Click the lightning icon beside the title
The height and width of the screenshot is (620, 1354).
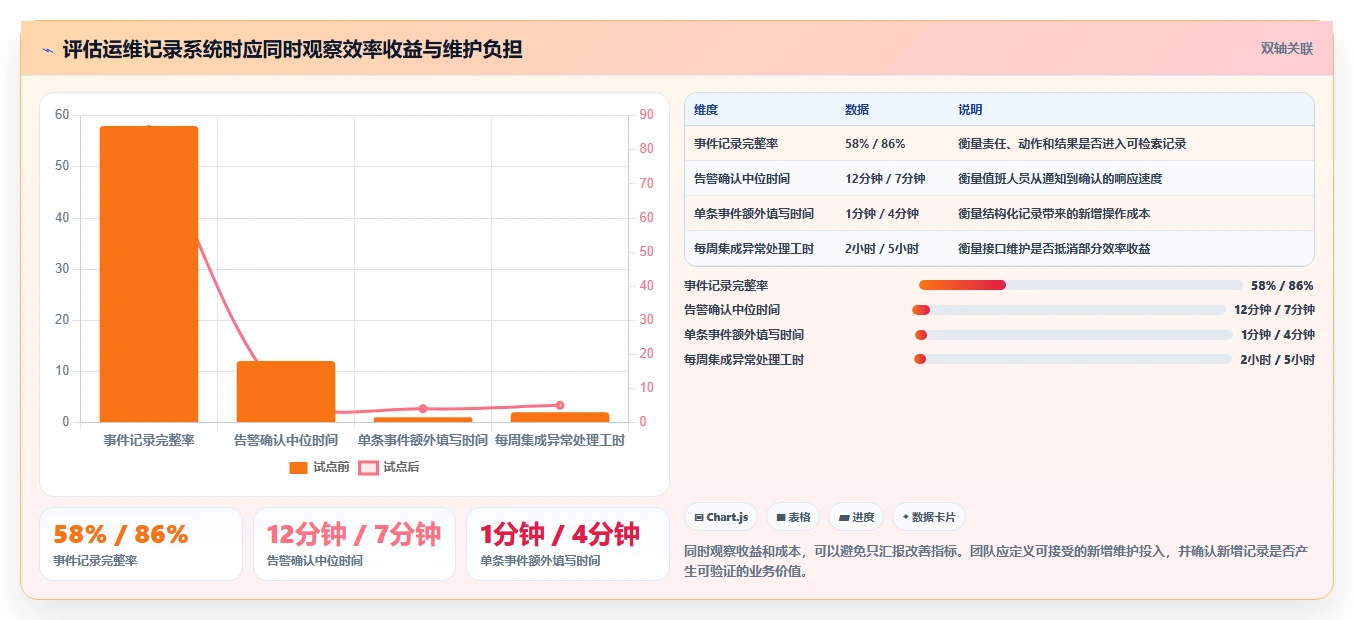point(47,49)
